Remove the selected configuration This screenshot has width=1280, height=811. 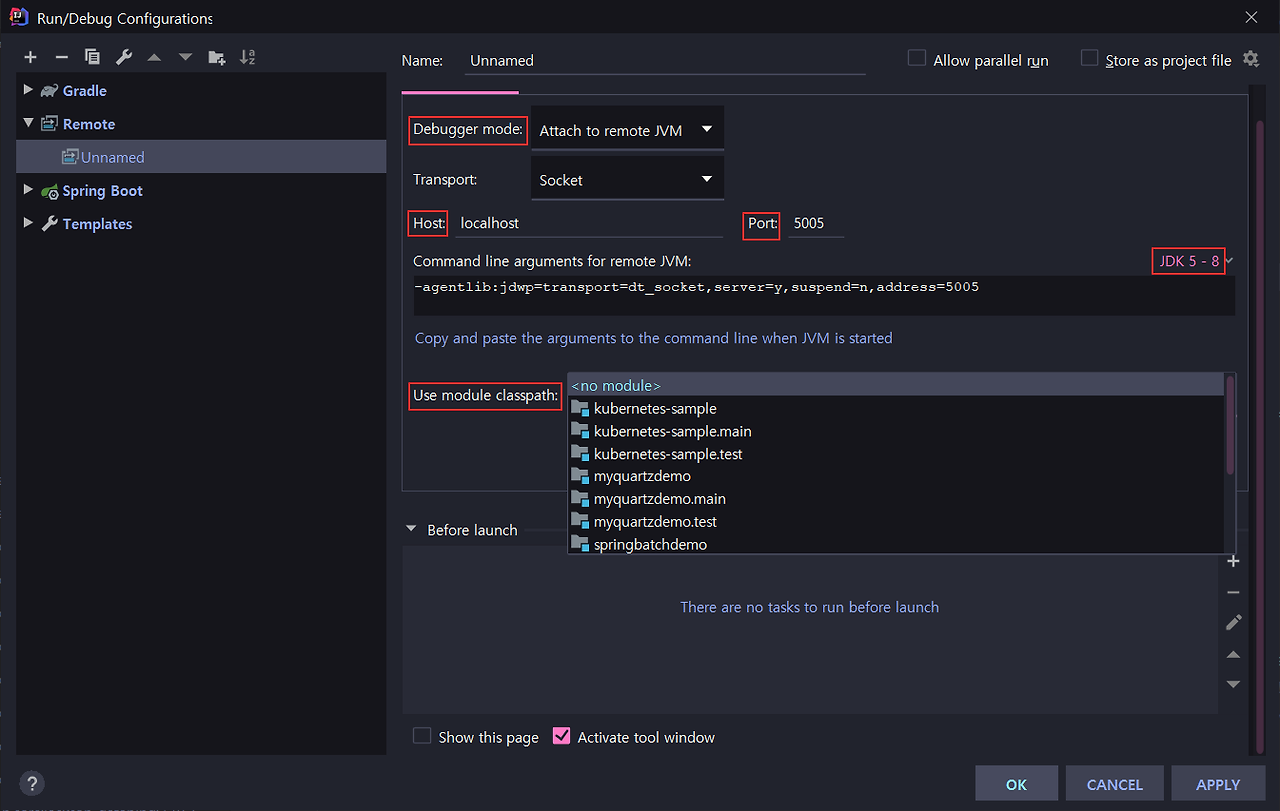click(x=61, y=57)
